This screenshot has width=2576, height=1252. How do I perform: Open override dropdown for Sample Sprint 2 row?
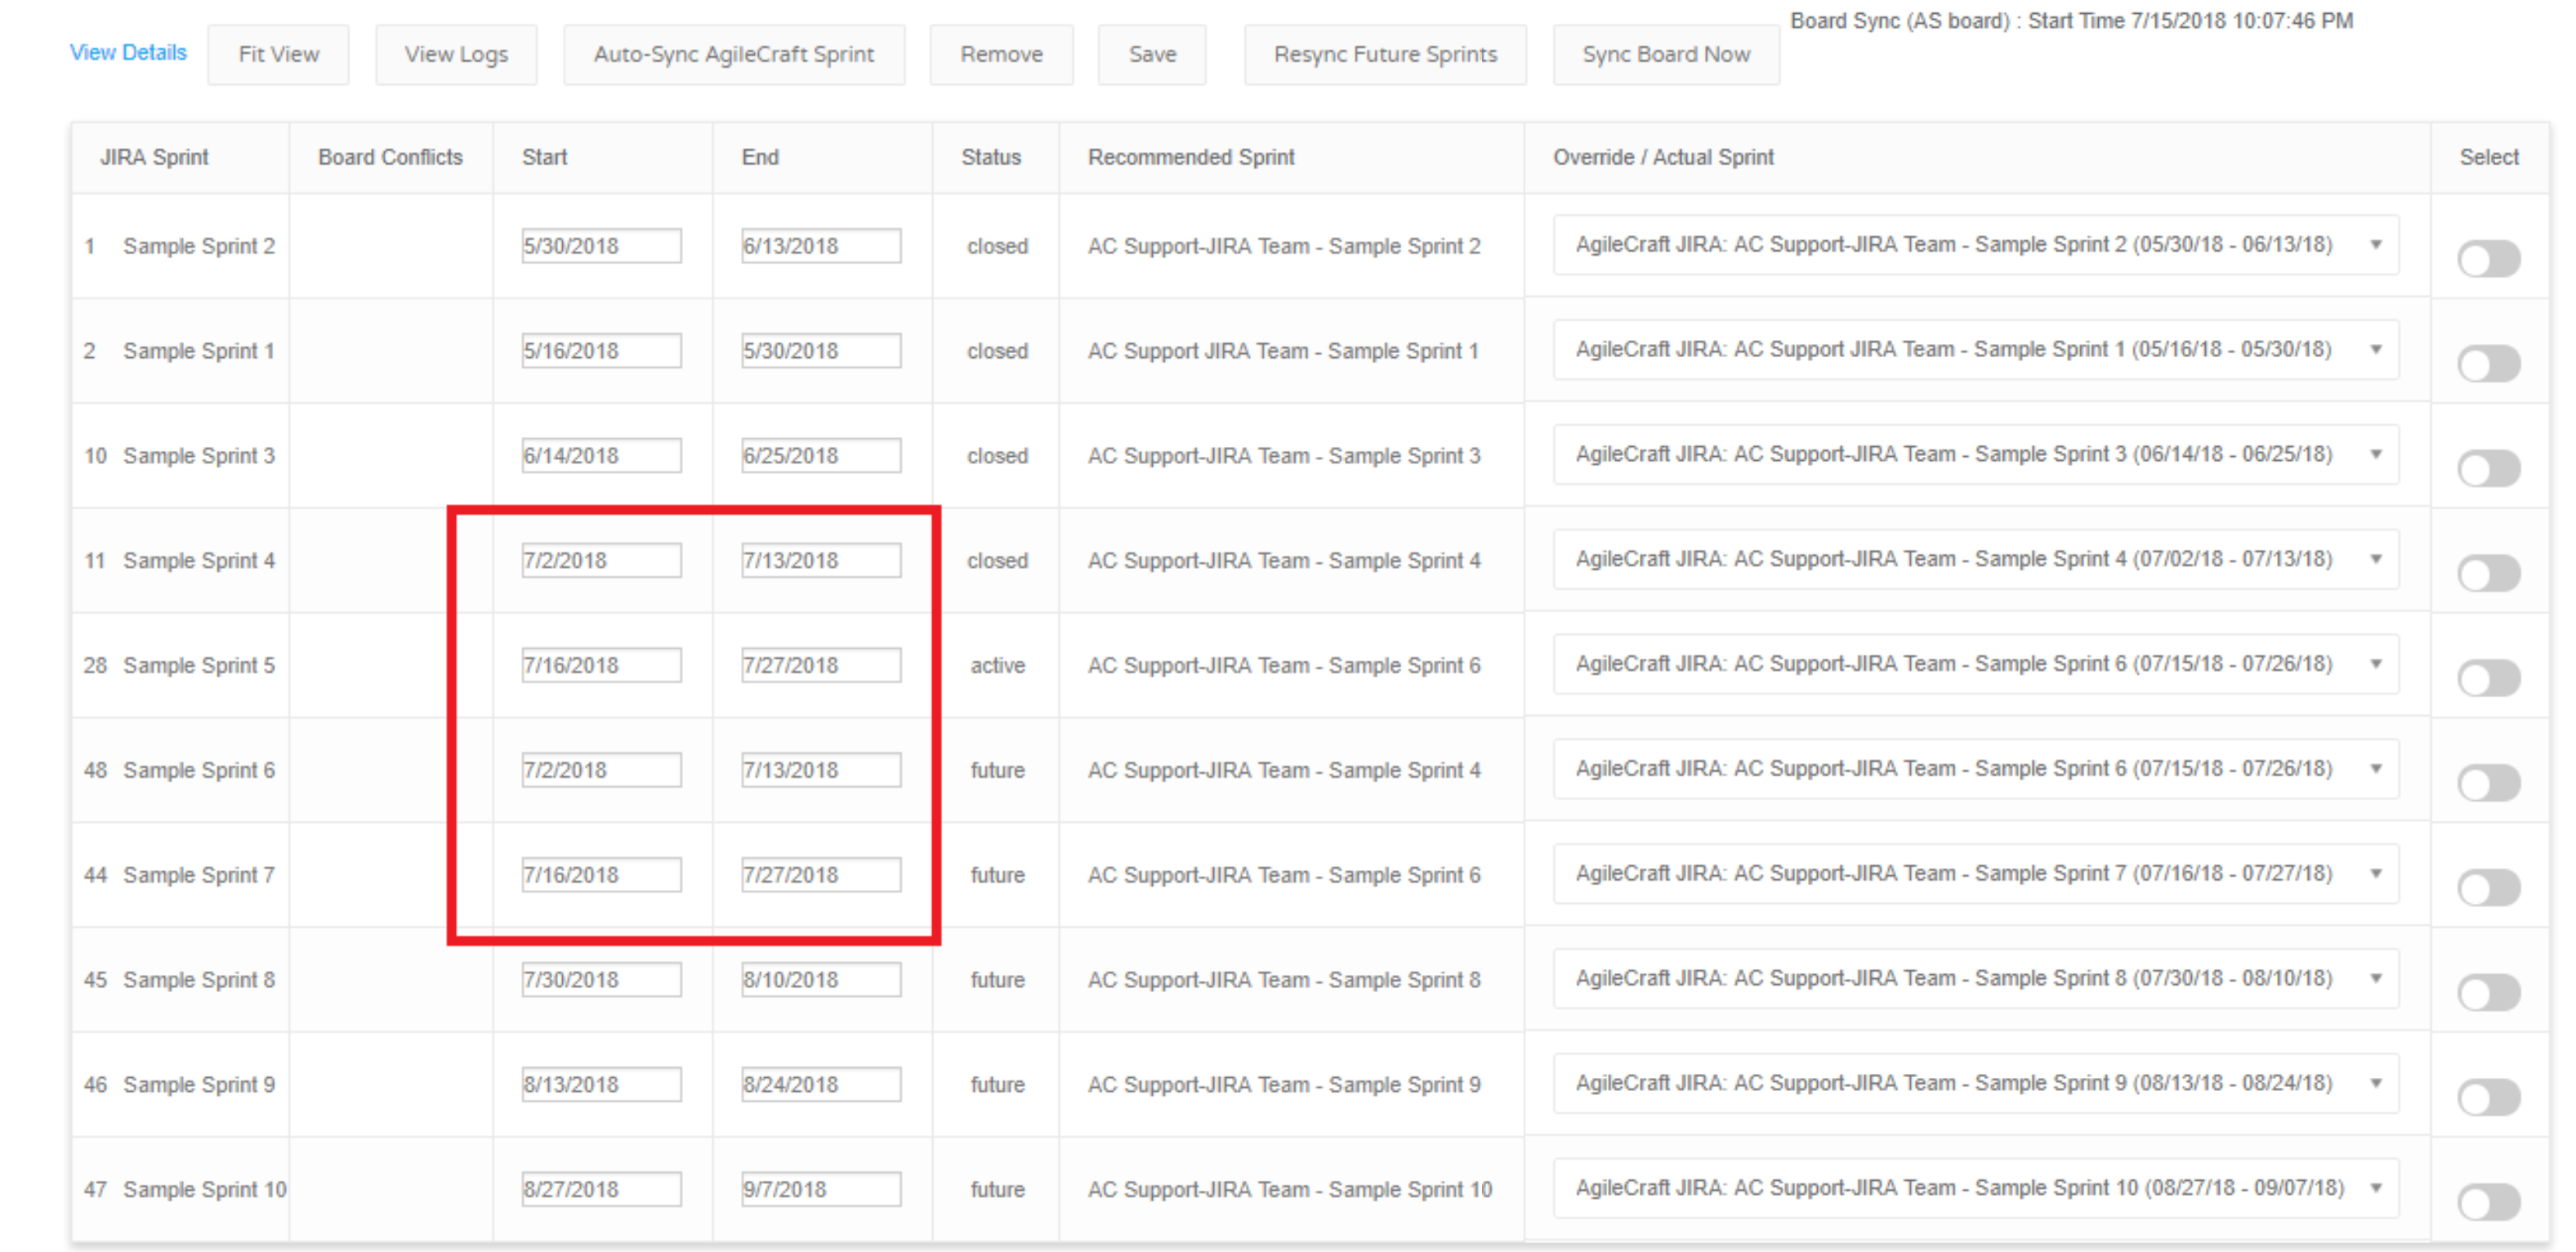(1976, 245)
